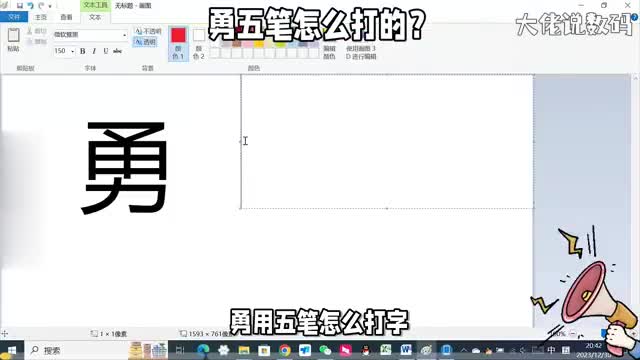Switch to the 主页 (Home) ribbon tab

point(41,17)
